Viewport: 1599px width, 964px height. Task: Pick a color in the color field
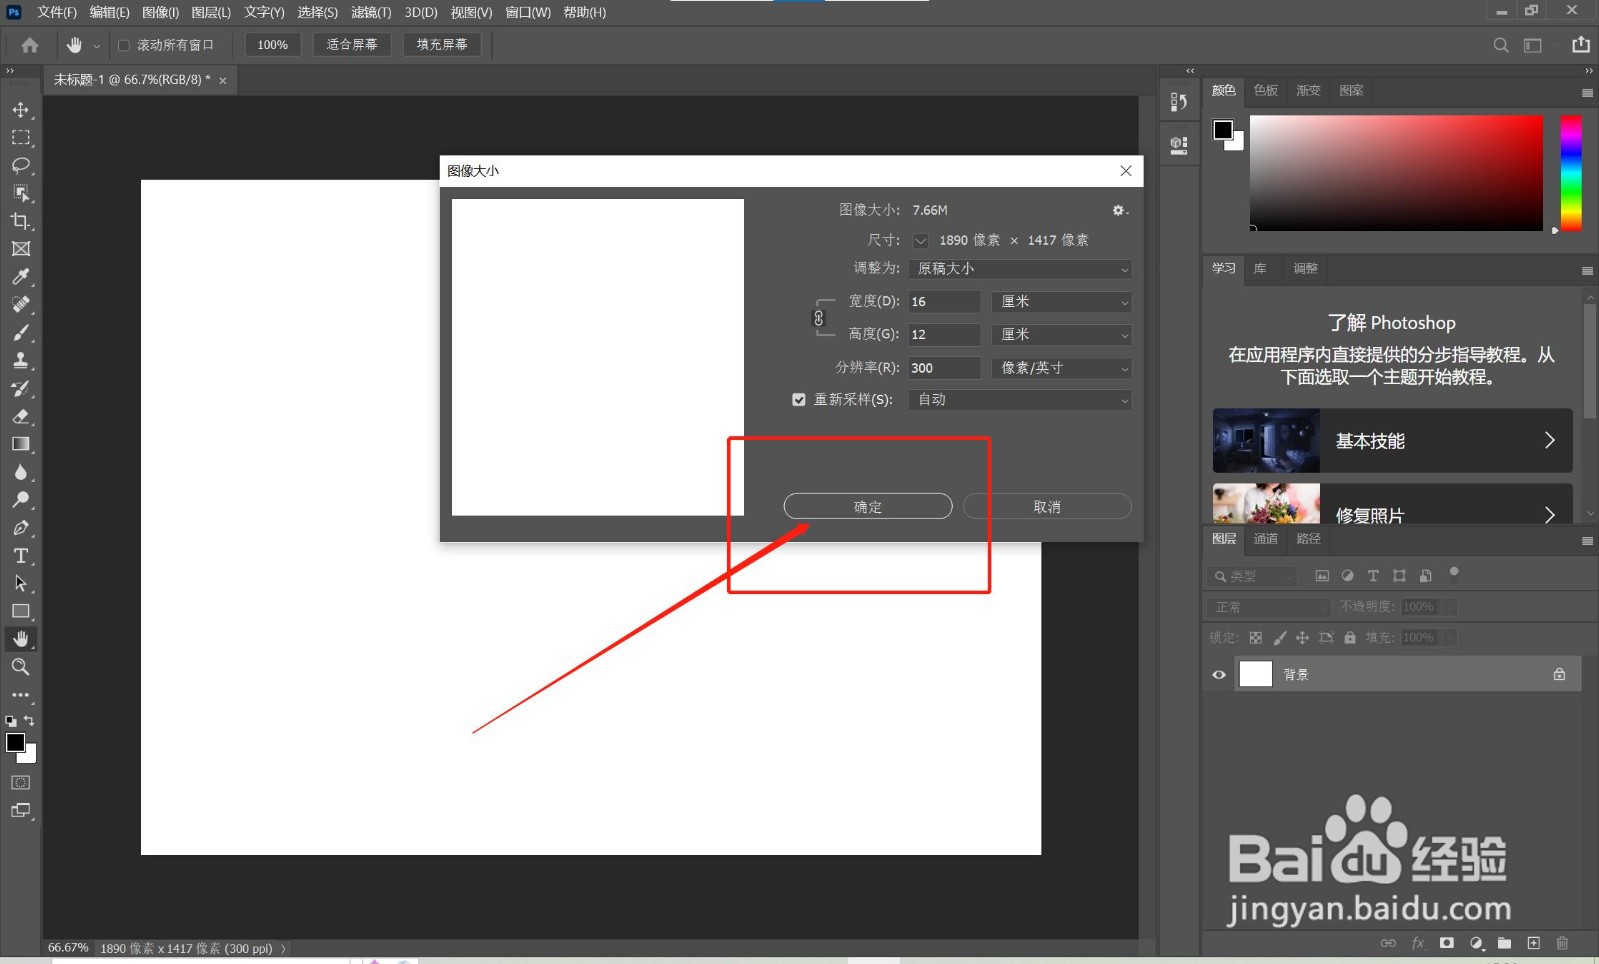click(1396, 173)
